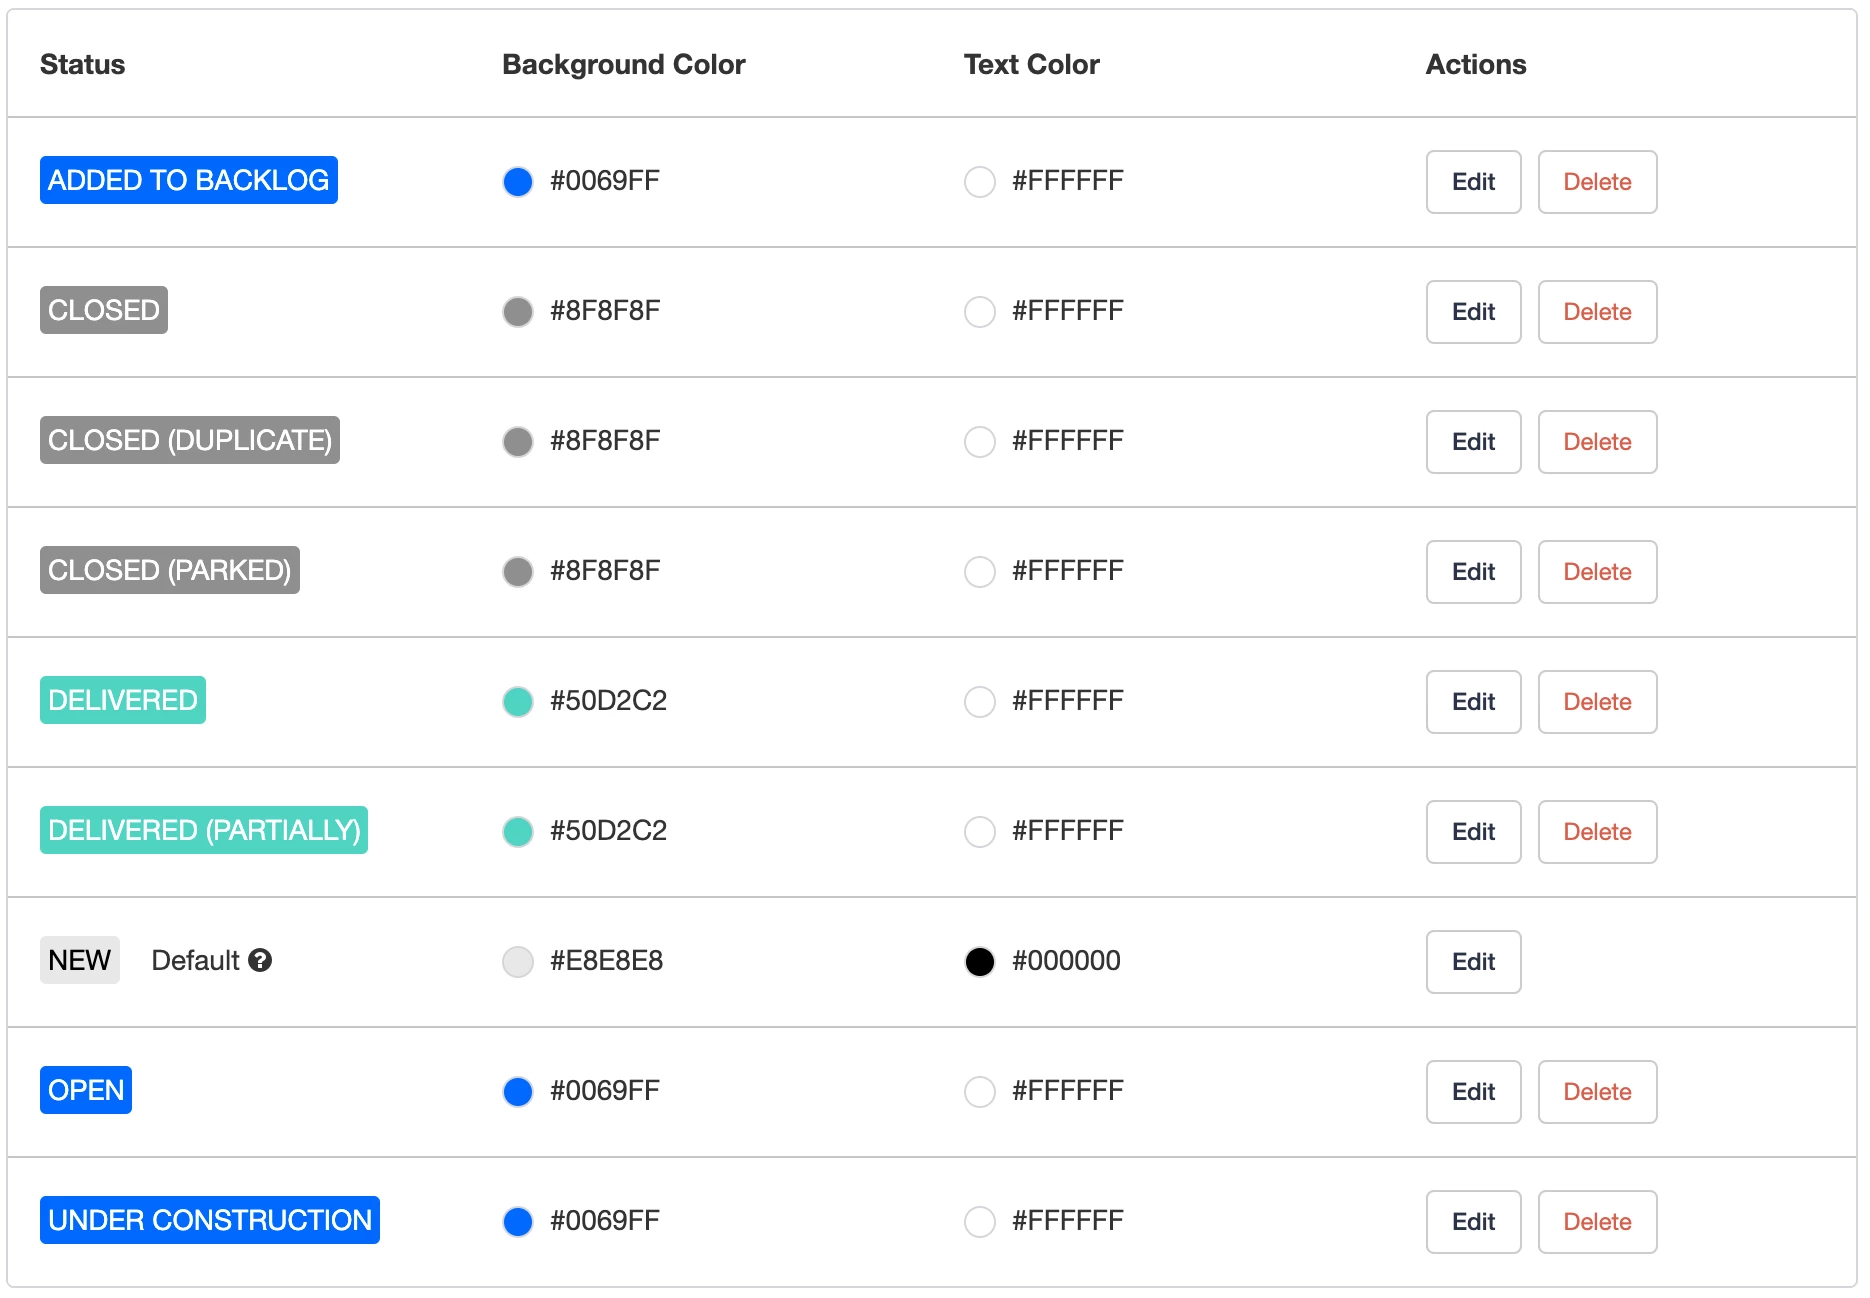Delete the OPEN status
This screenshot has height=1298, width=1870.
1597,1091
